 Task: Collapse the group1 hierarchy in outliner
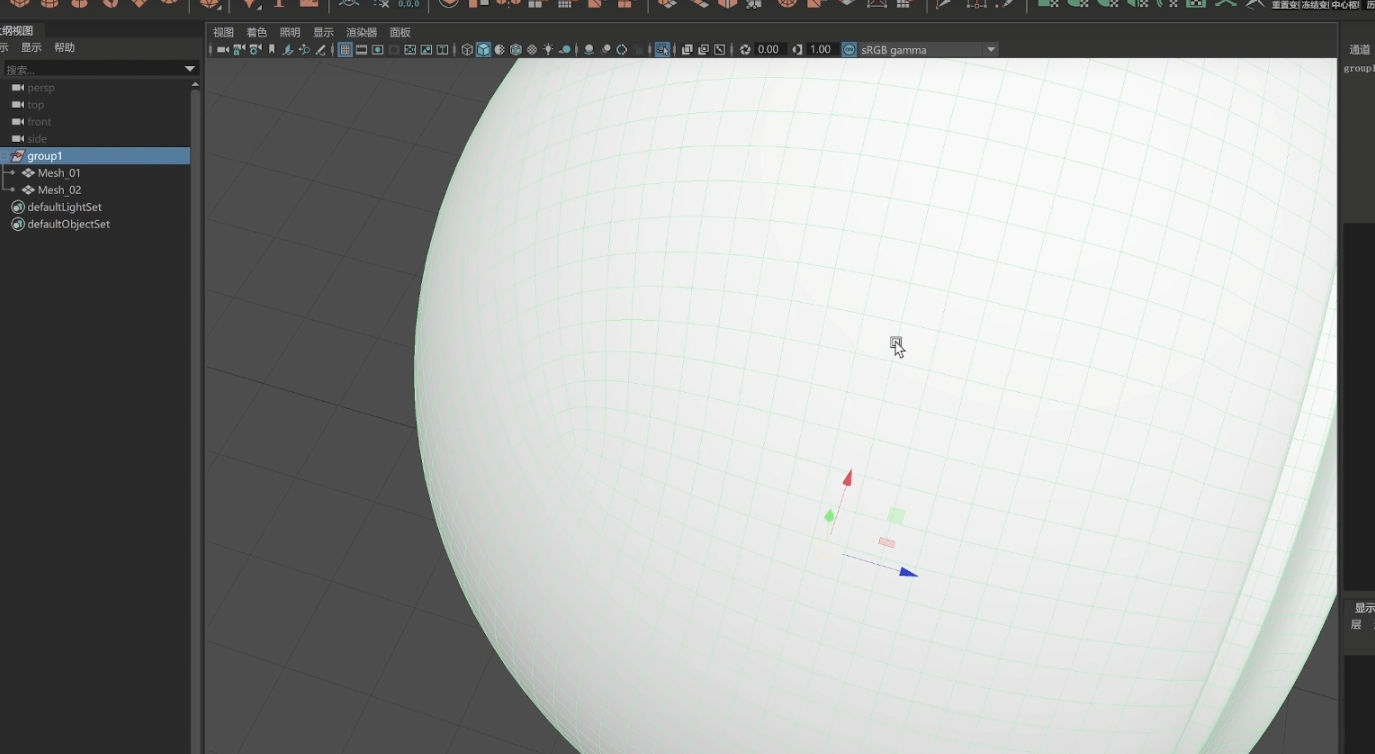tap(4, 156)
